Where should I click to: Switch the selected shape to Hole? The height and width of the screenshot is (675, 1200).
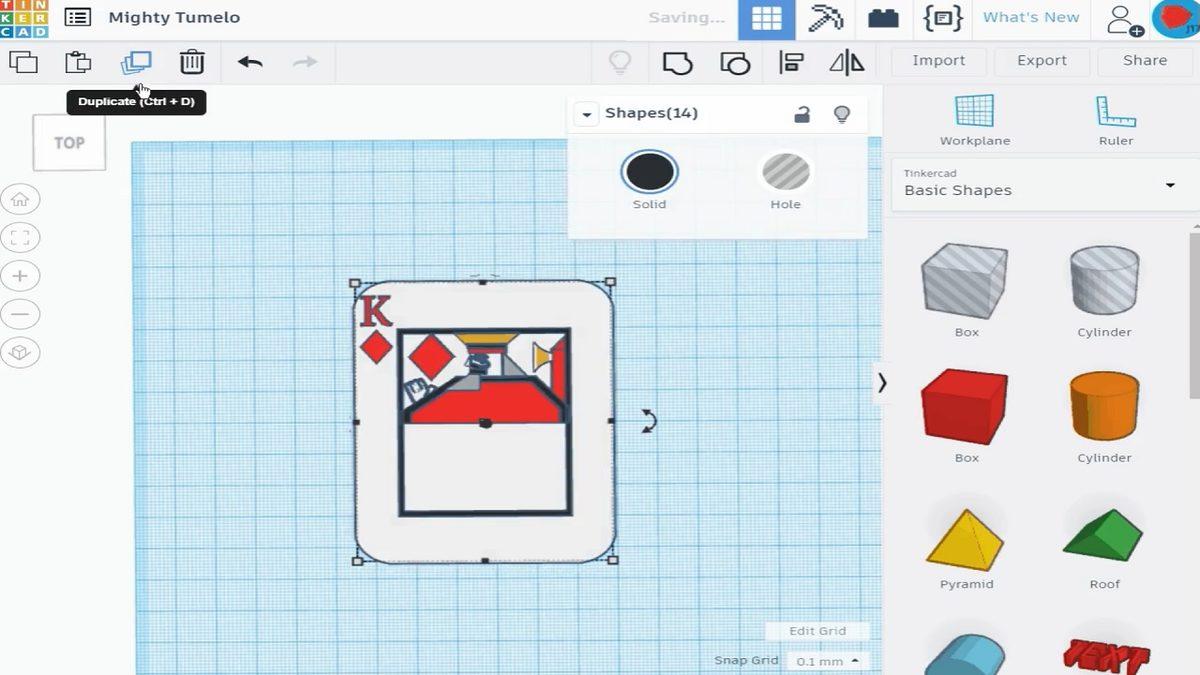(x=786, y=172)
